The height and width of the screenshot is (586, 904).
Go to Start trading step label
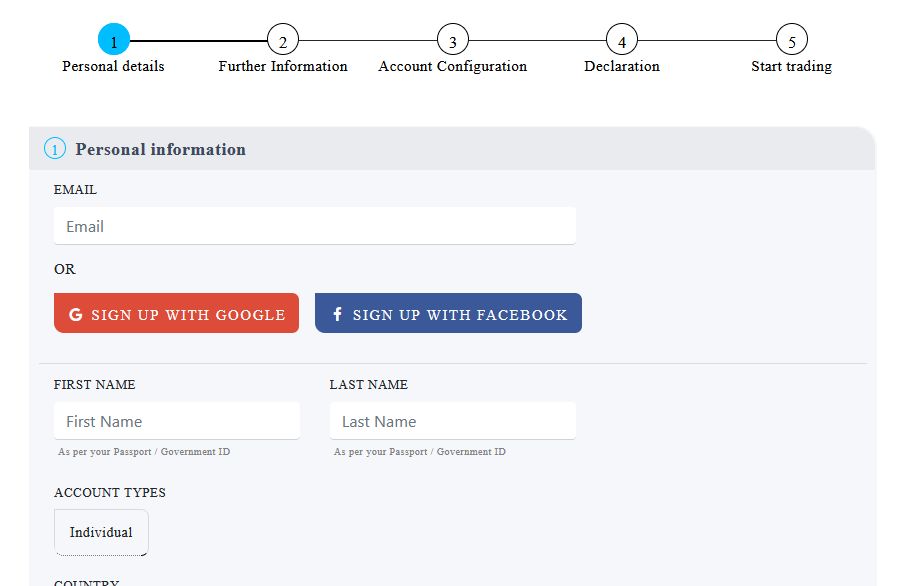(792, 66)
